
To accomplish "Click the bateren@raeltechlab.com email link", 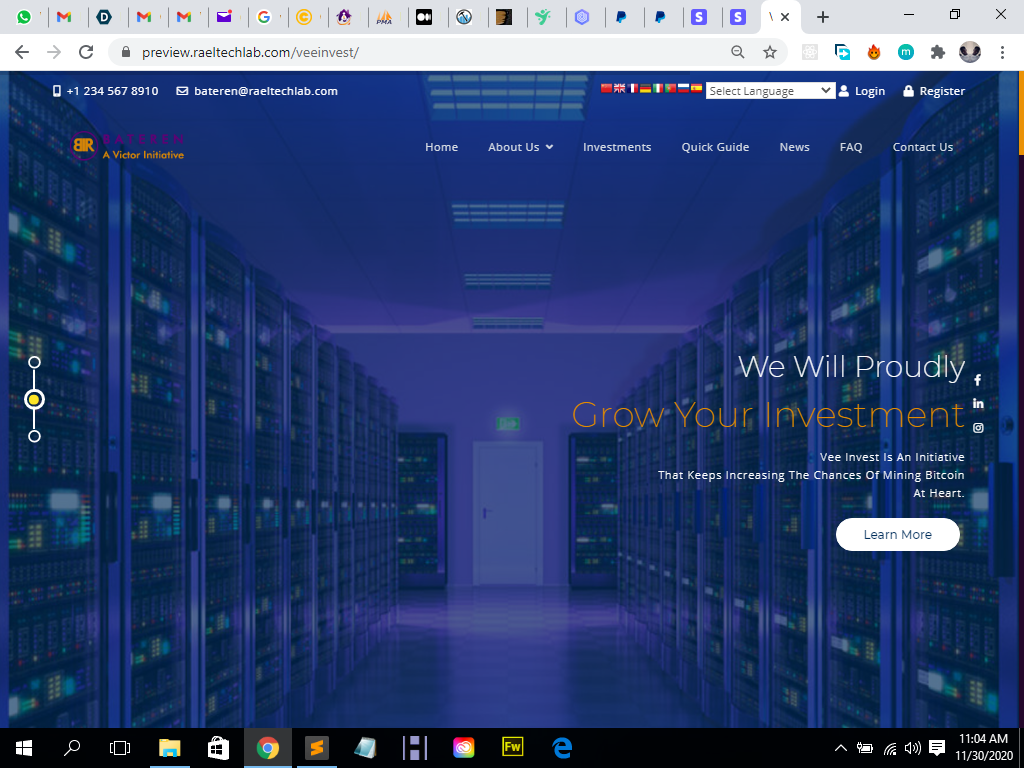I will click(x=257, y=91).
